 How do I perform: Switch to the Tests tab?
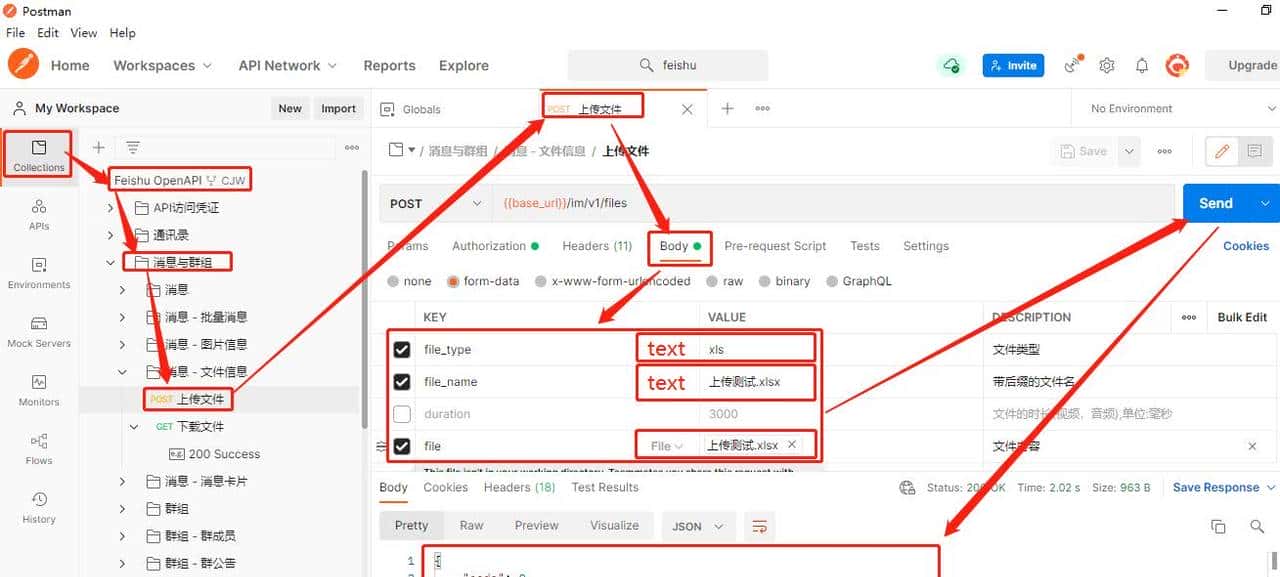coord(865,246)
